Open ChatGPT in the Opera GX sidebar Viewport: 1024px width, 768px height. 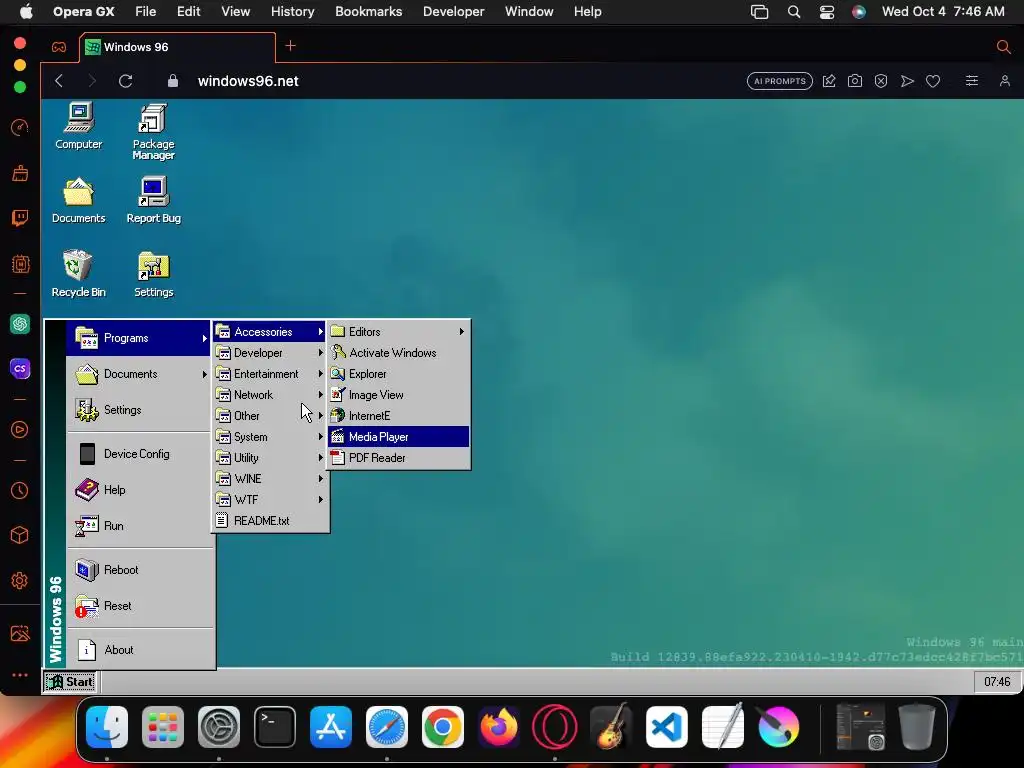pos(20,324)
